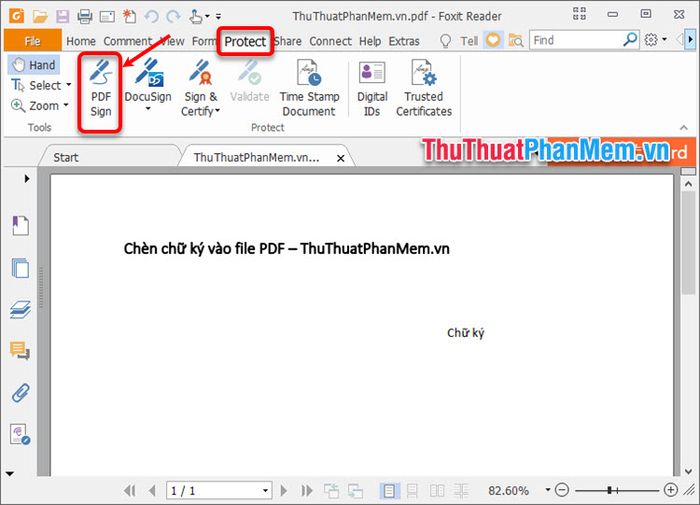
Task: Activate the Hand tool
Action: click(34, 65)
